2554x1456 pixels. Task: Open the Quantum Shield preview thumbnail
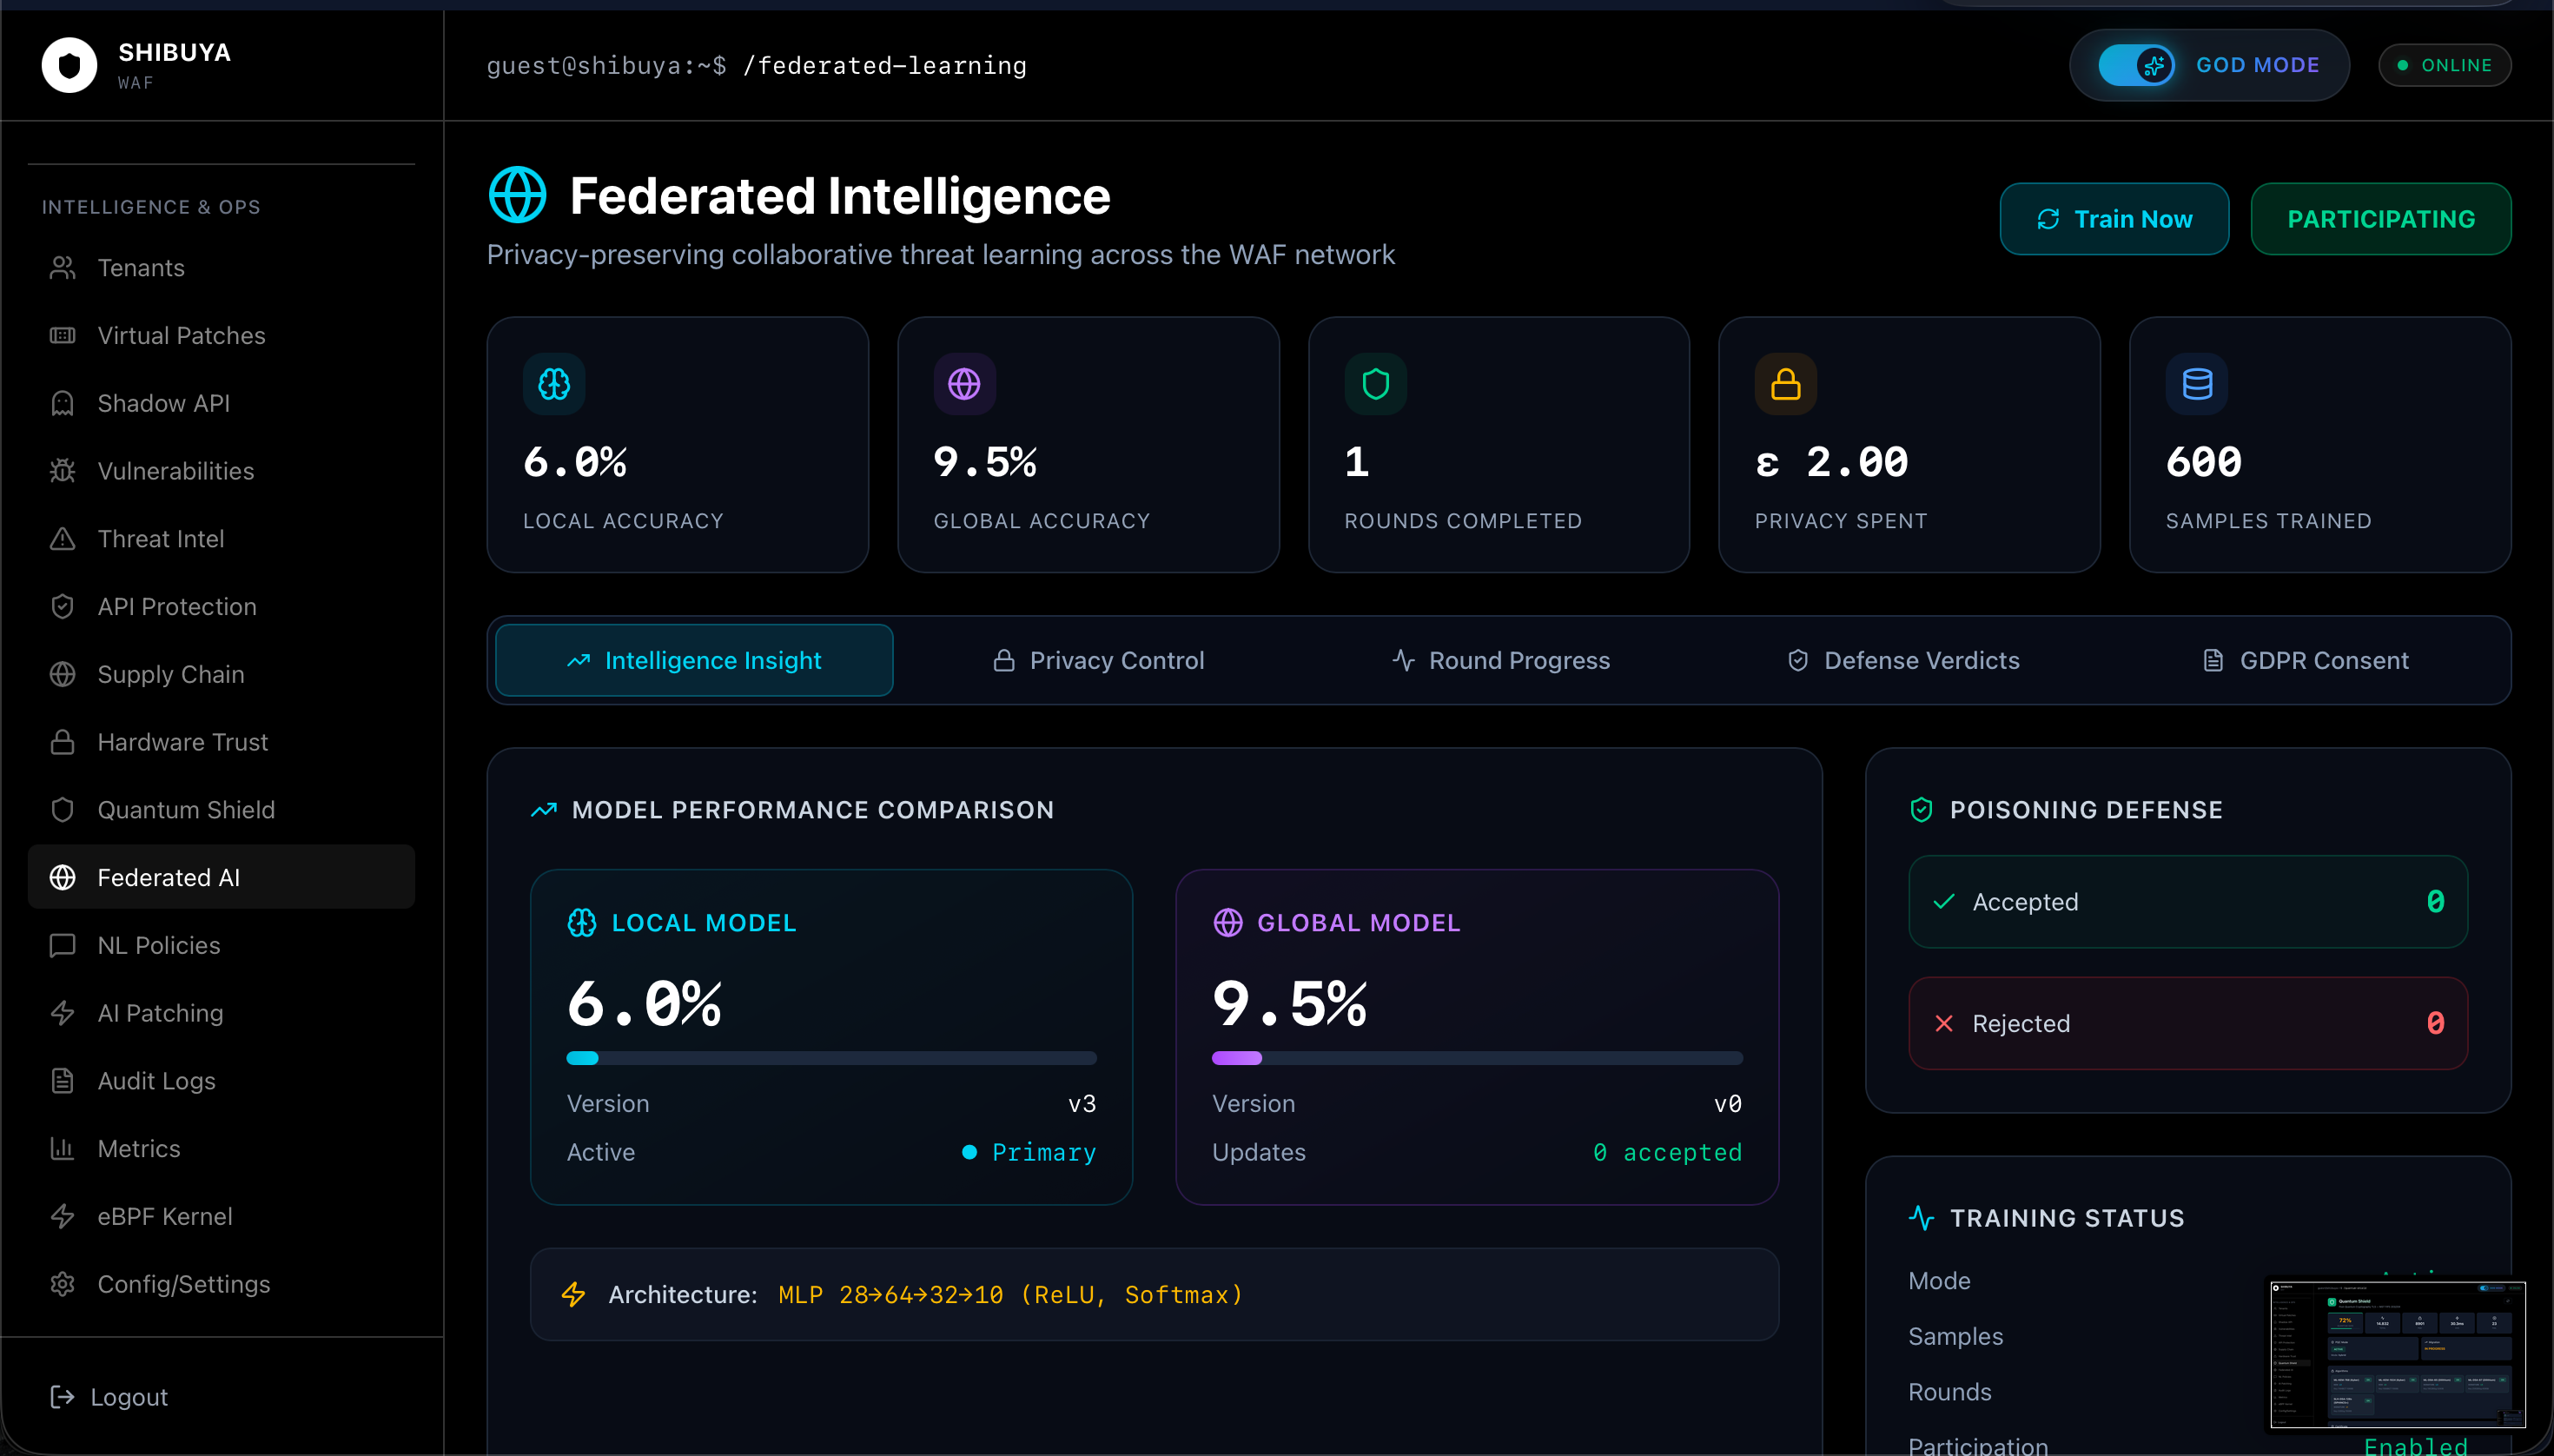(x=2397, y=1354)
